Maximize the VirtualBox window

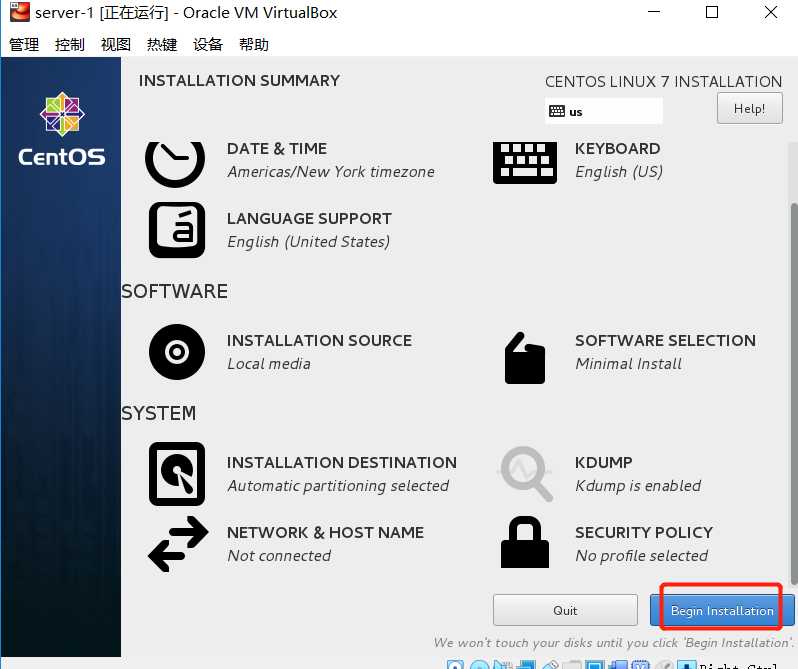[712, 12]
